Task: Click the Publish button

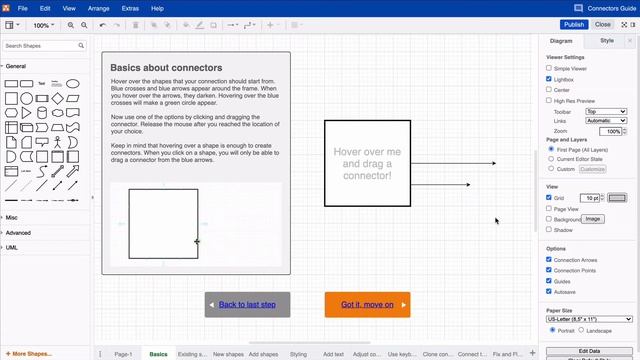Action: pos(574,24)
